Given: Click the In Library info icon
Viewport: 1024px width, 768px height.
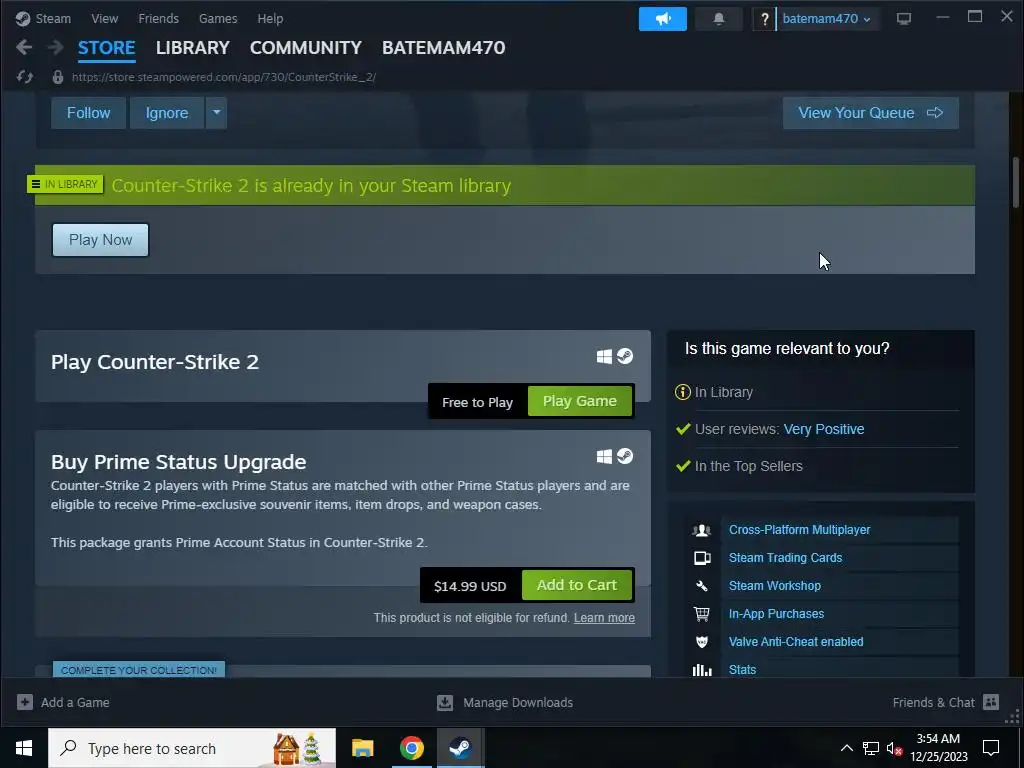Looking at the screenshot, I should pos(682,392).
